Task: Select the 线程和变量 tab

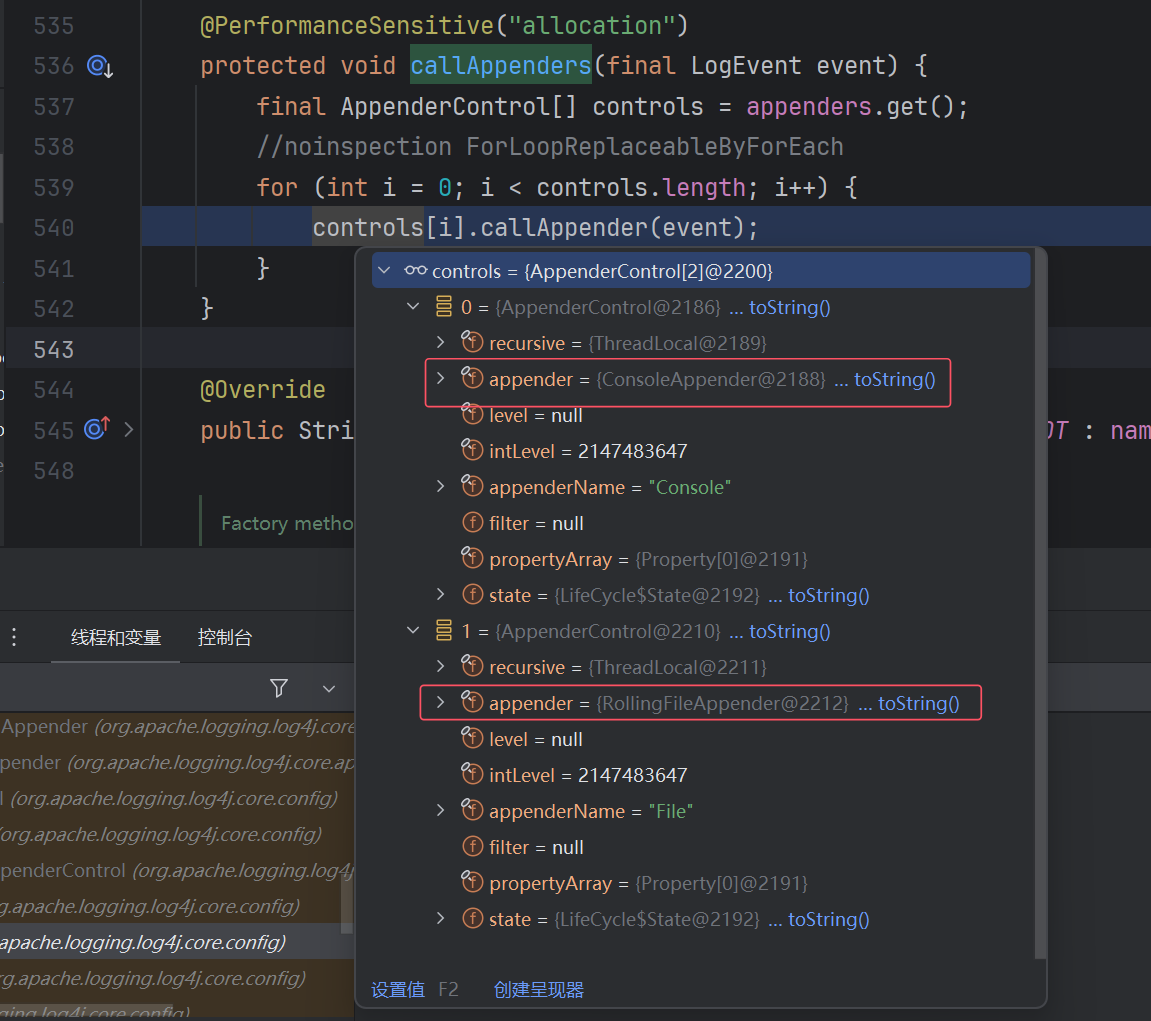Action: [x=116, y=638]
